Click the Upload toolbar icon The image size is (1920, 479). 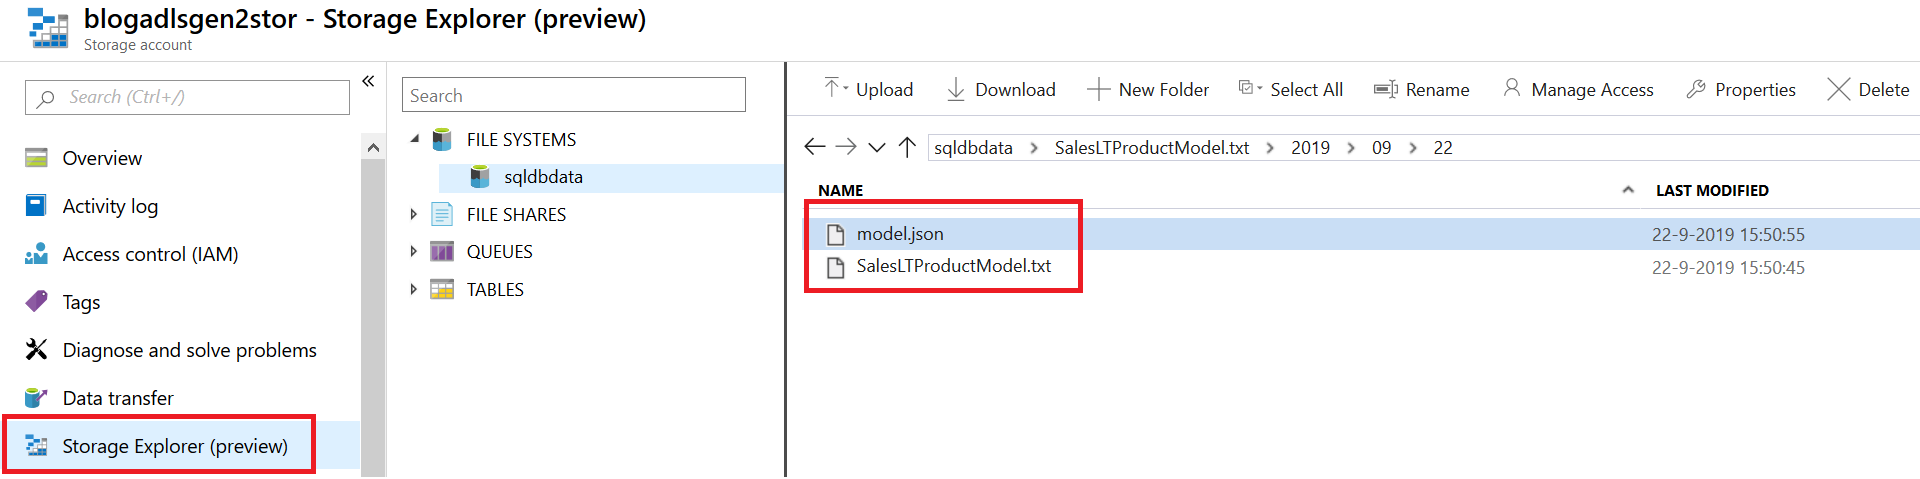[x=832, y=89]
